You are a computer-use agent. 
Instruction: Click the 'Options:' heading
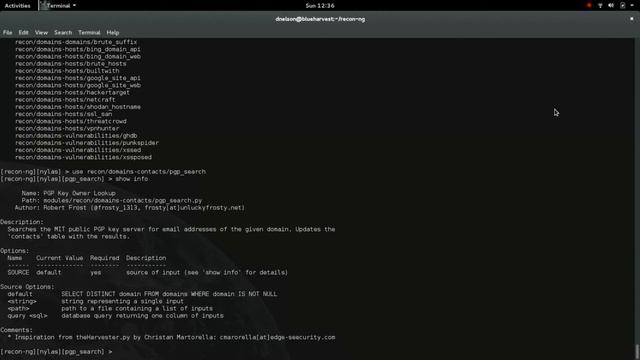tap(15, 251)
